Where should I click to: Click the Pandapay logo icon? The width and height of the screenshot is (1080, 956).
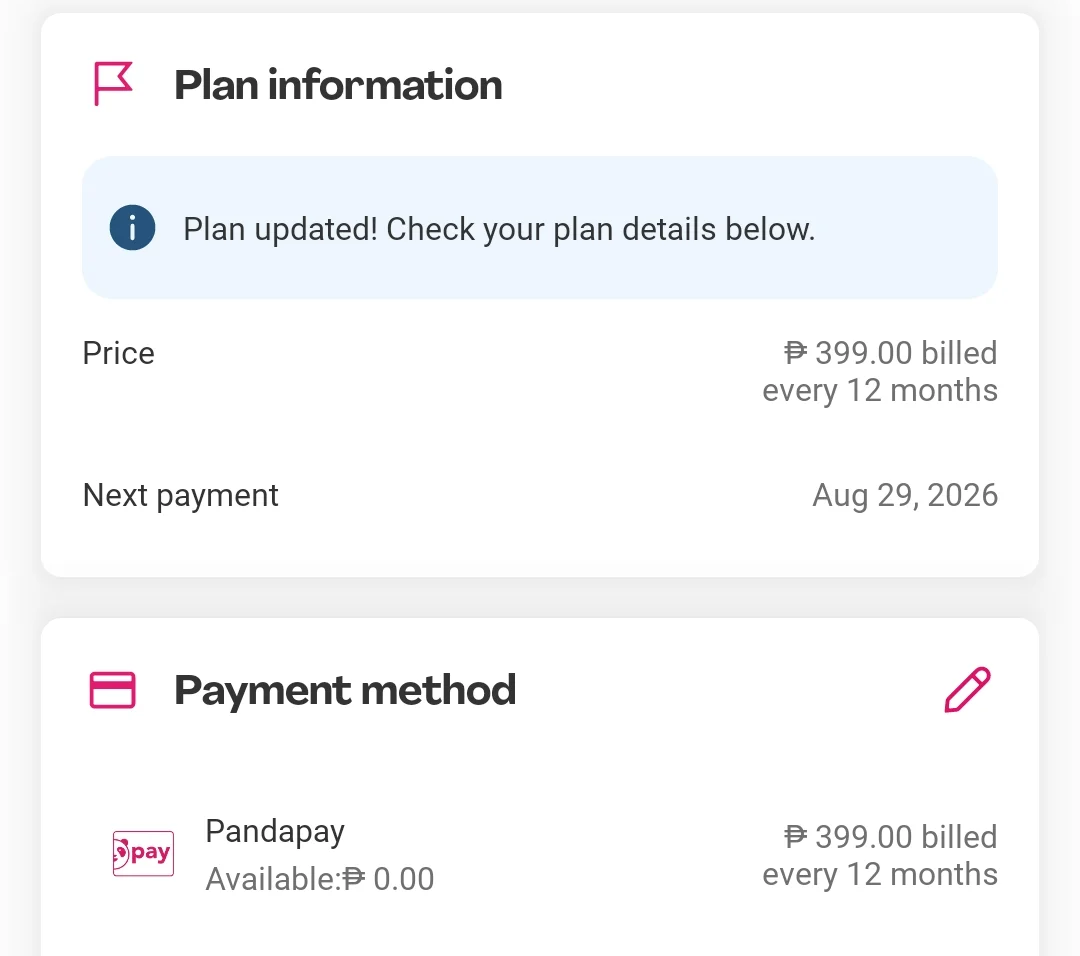coord(143,853)
